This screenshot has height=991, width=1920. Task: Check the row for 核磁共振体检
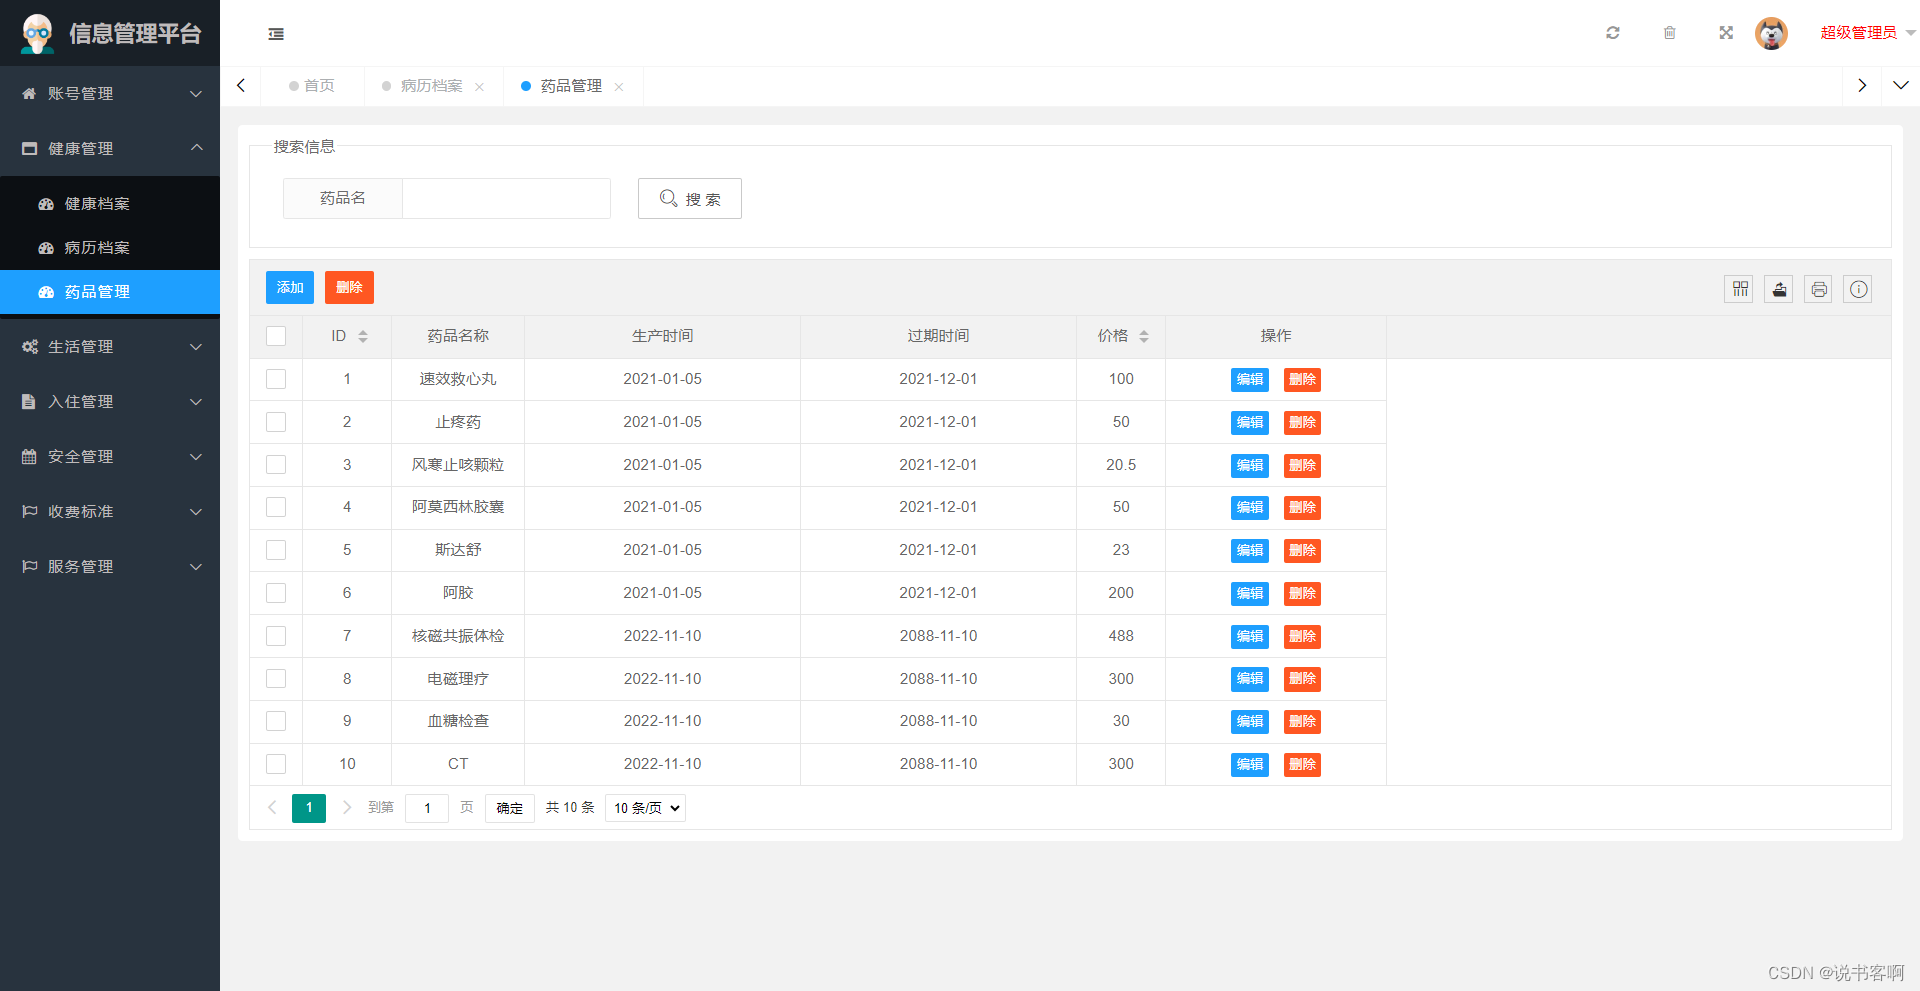(276, 636)
